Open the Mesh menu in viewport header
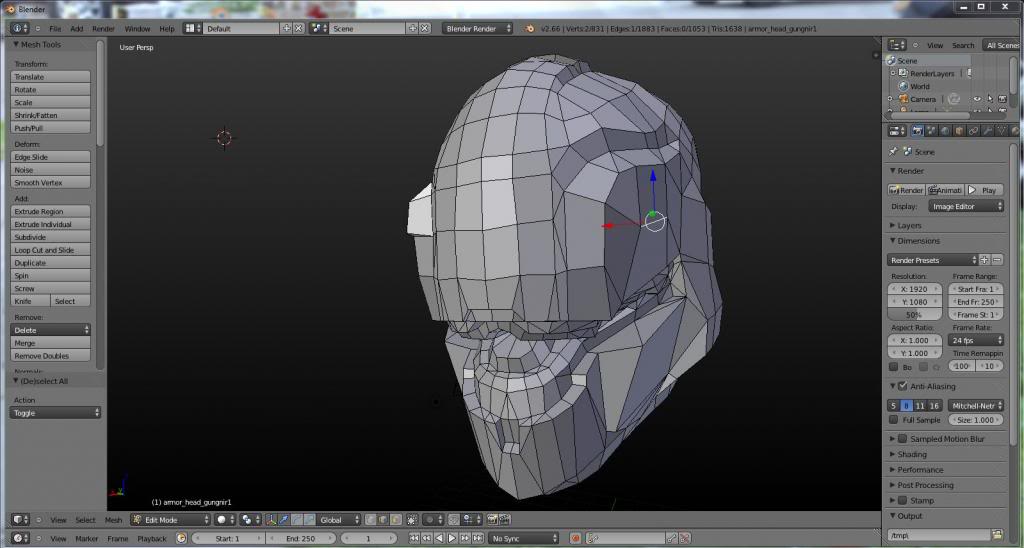The width and height of the screenshot is (1024, 548). tap(113, 520)
